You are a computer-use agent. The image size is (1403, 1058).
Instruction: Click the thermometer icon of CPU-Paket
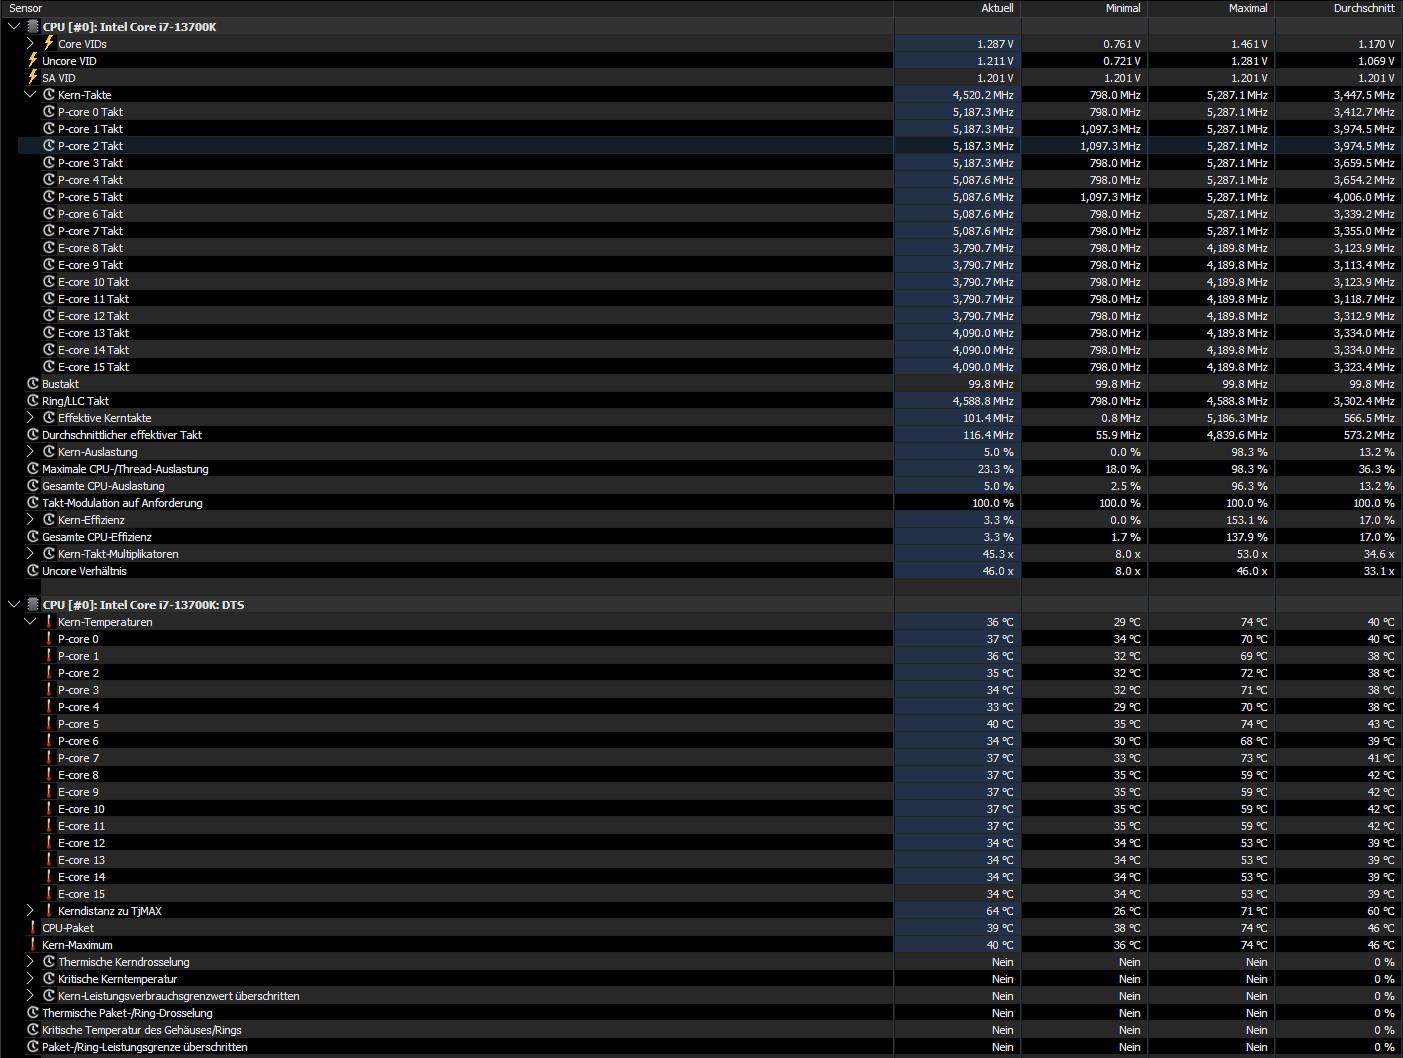click(33, 928)
